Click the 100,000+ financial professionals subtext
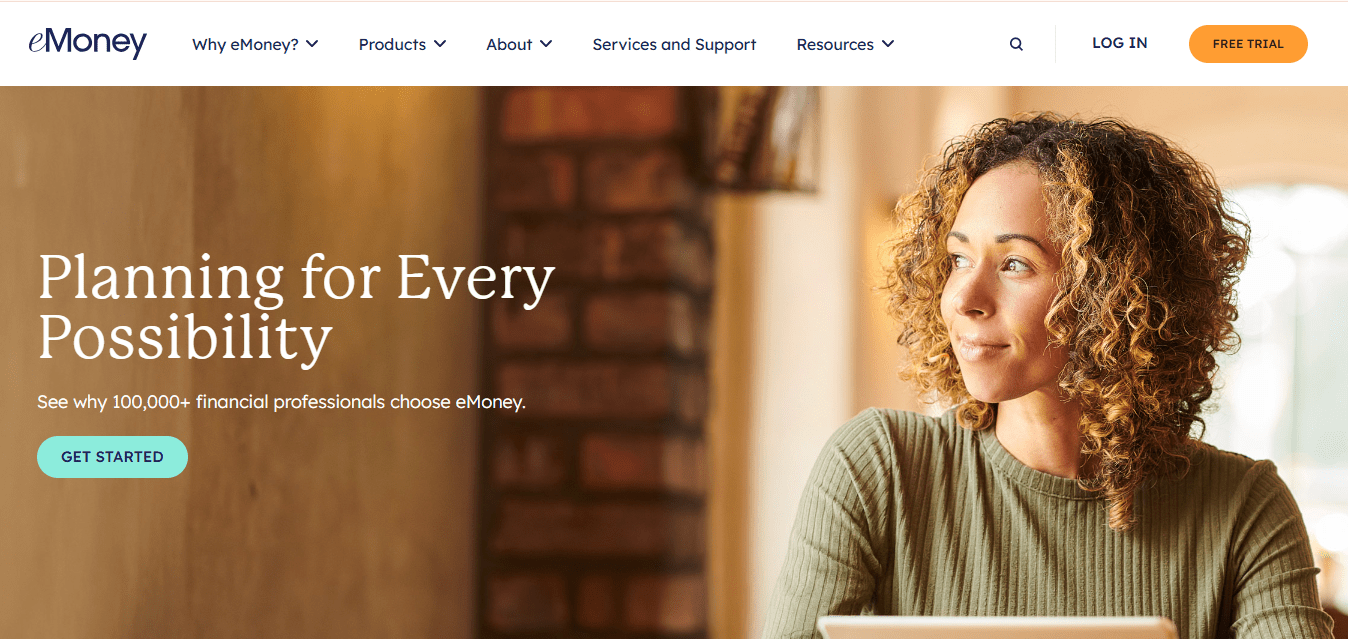This screenshot has height=639, width=1348. point(281,402)
